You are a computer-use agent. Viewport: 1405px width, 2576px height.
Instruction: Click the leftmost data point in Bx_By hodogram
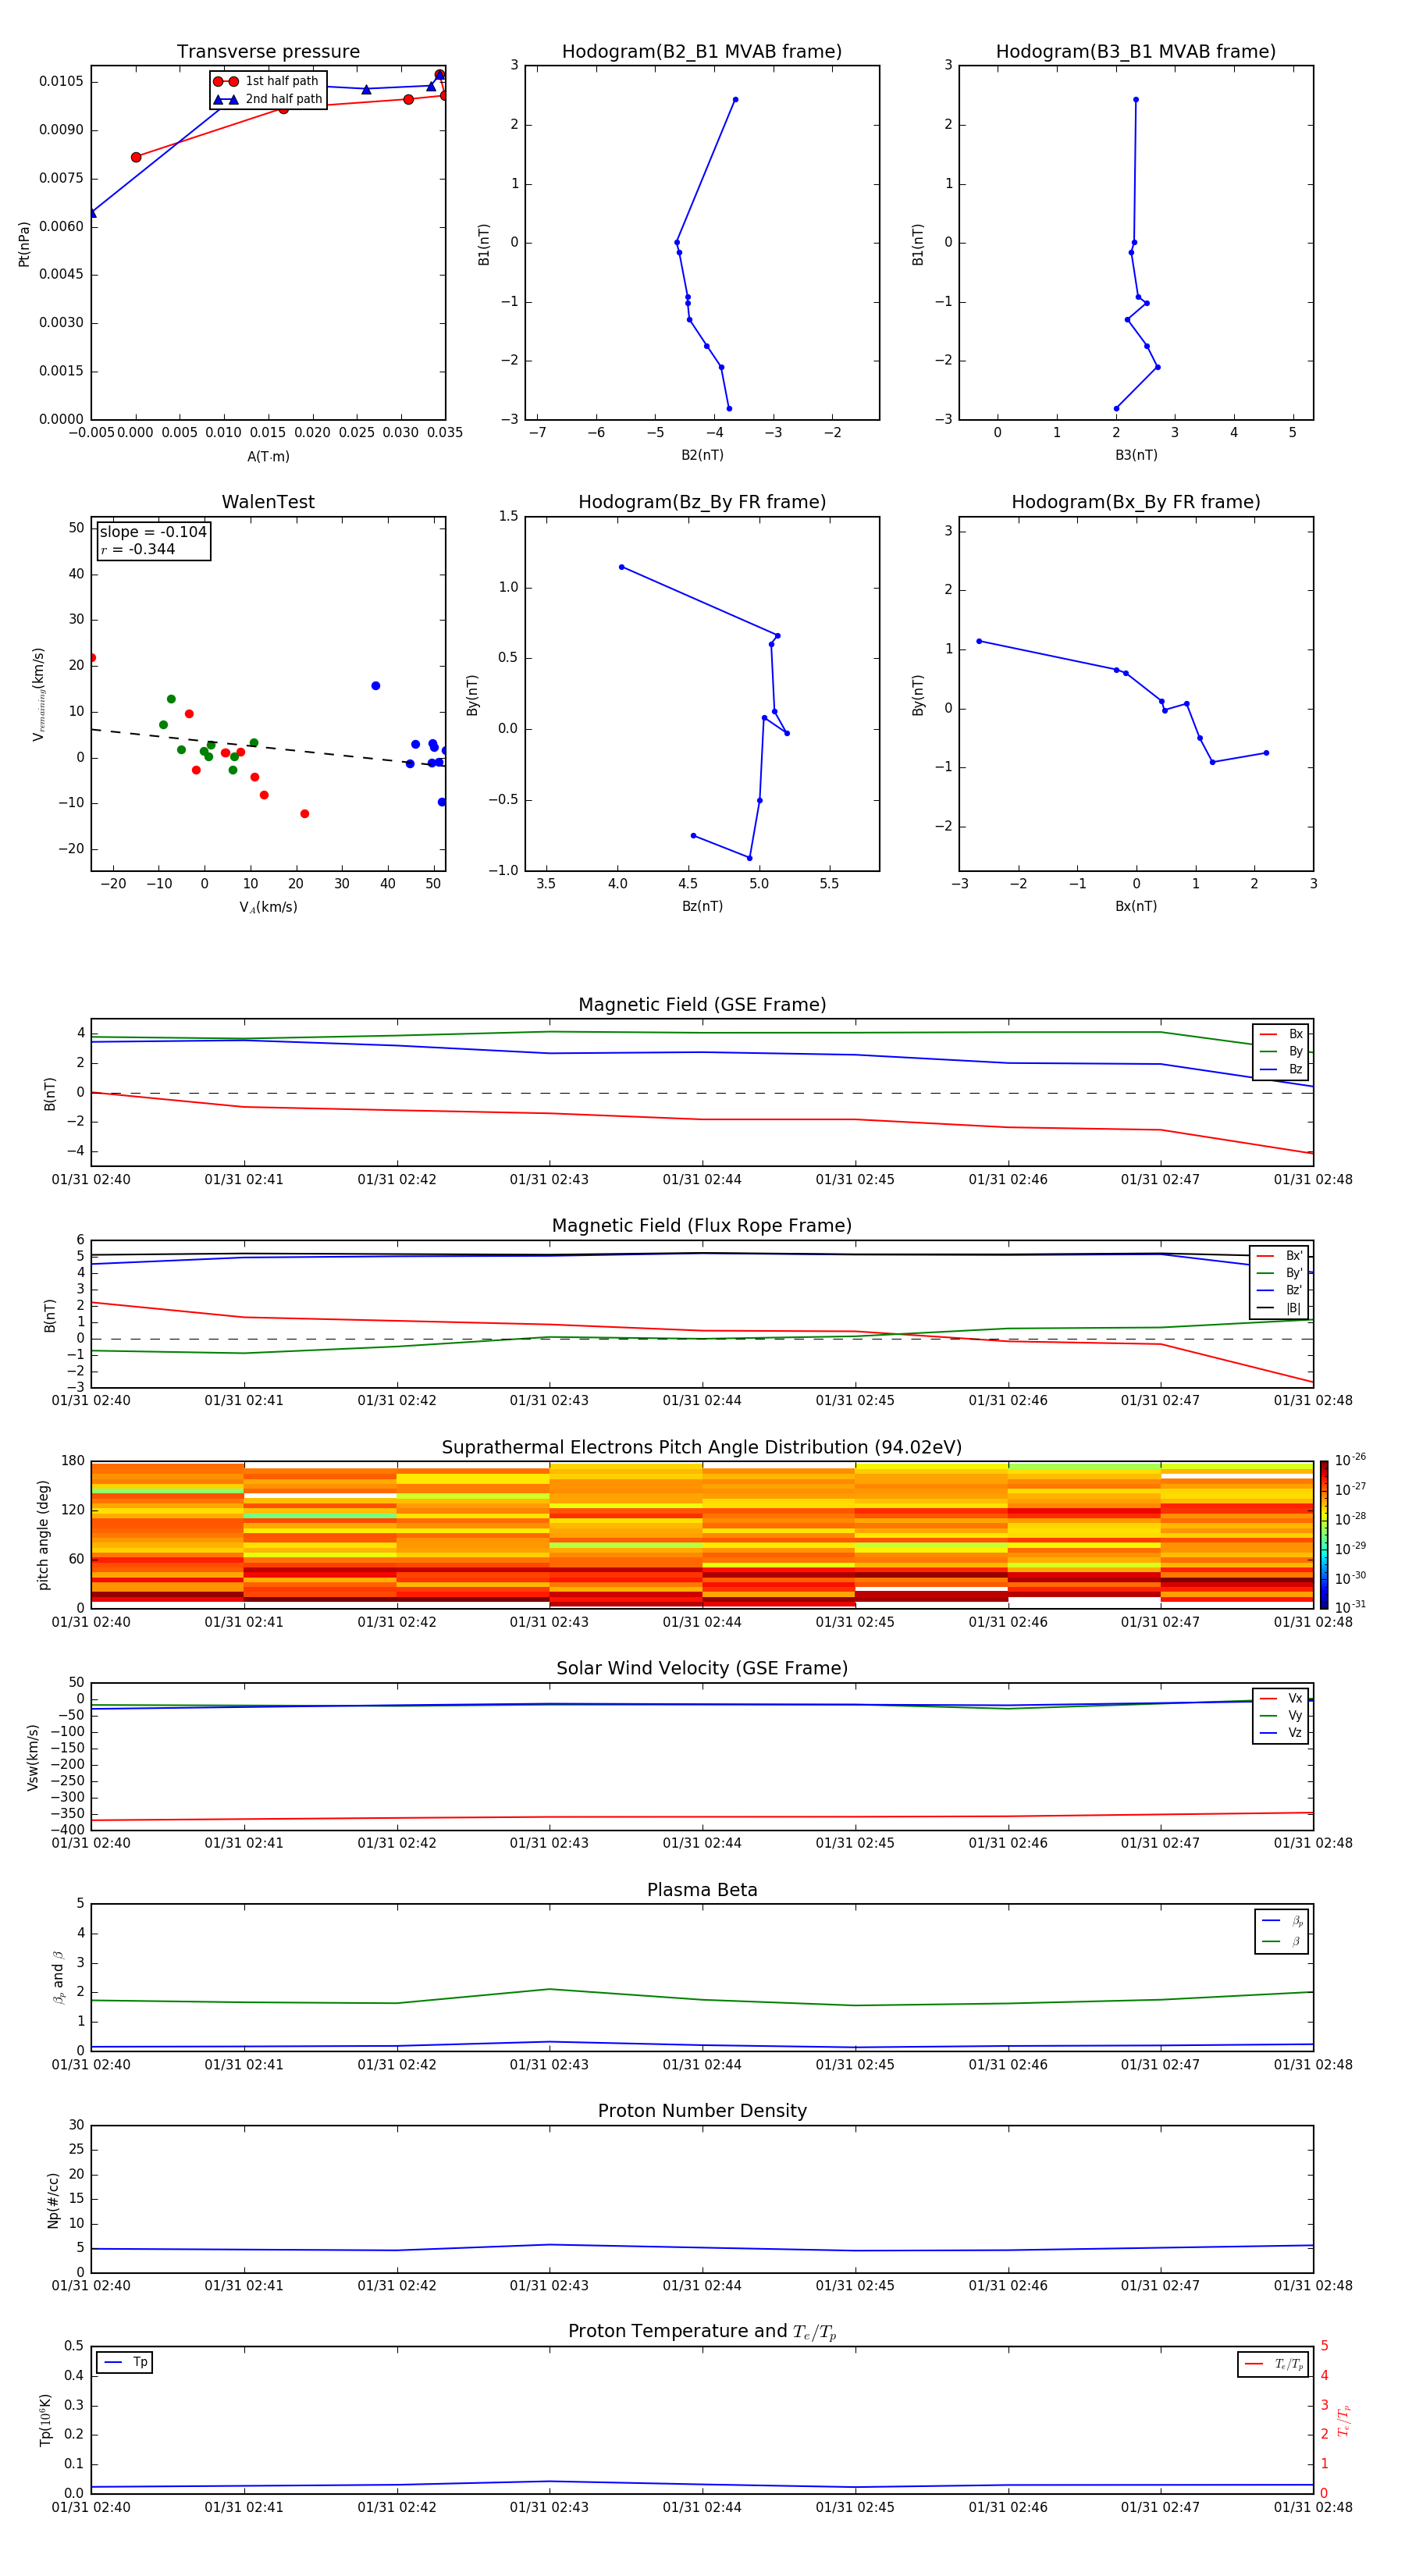tap(979, 641)
